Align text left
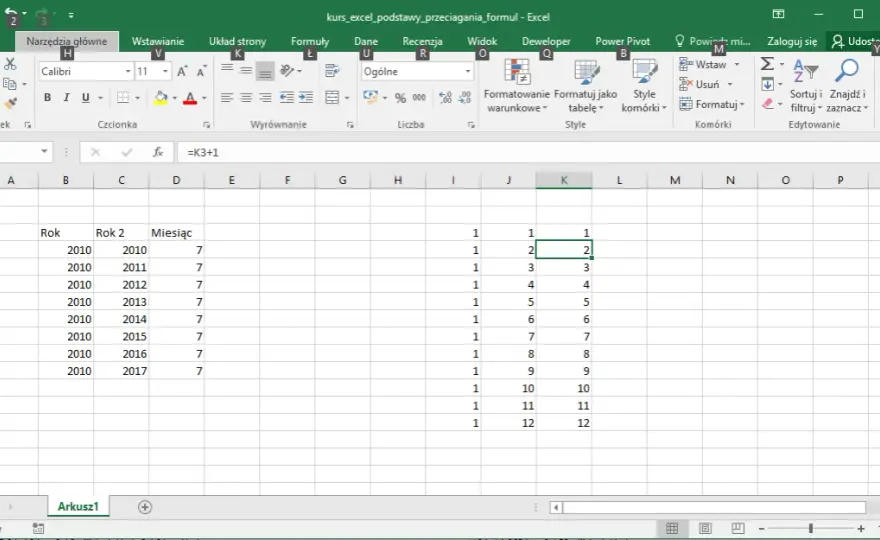Screen dimensions: 880x540 click(x=227, y=98)
